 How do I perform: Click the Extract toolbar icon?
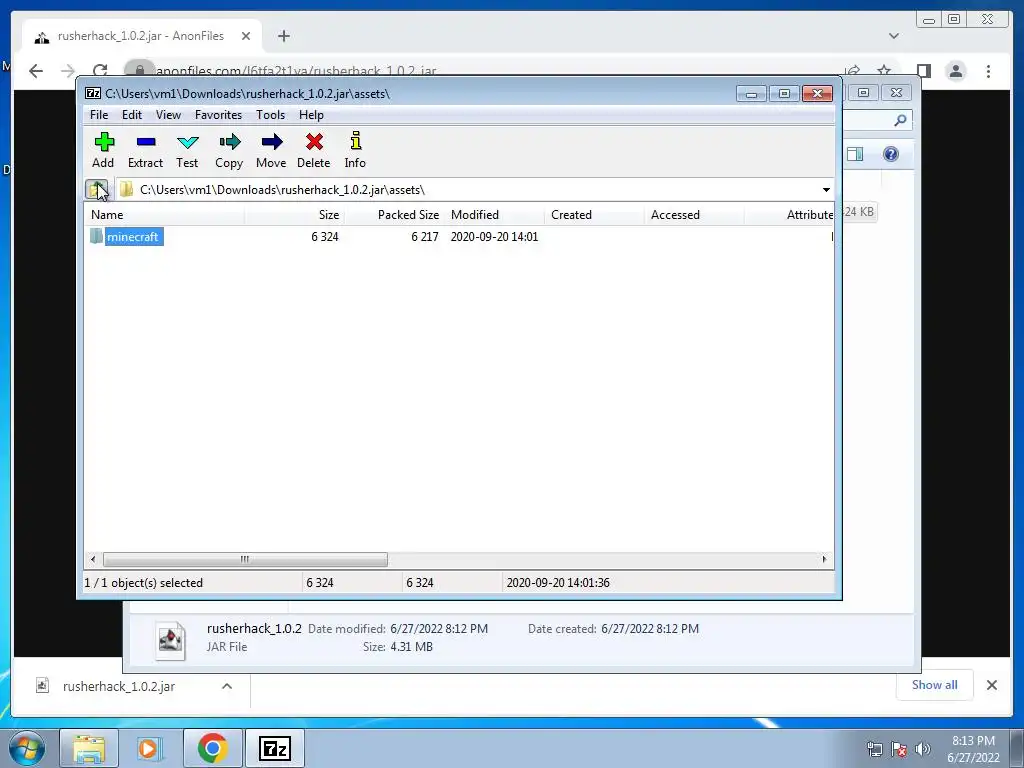(146, 142)
